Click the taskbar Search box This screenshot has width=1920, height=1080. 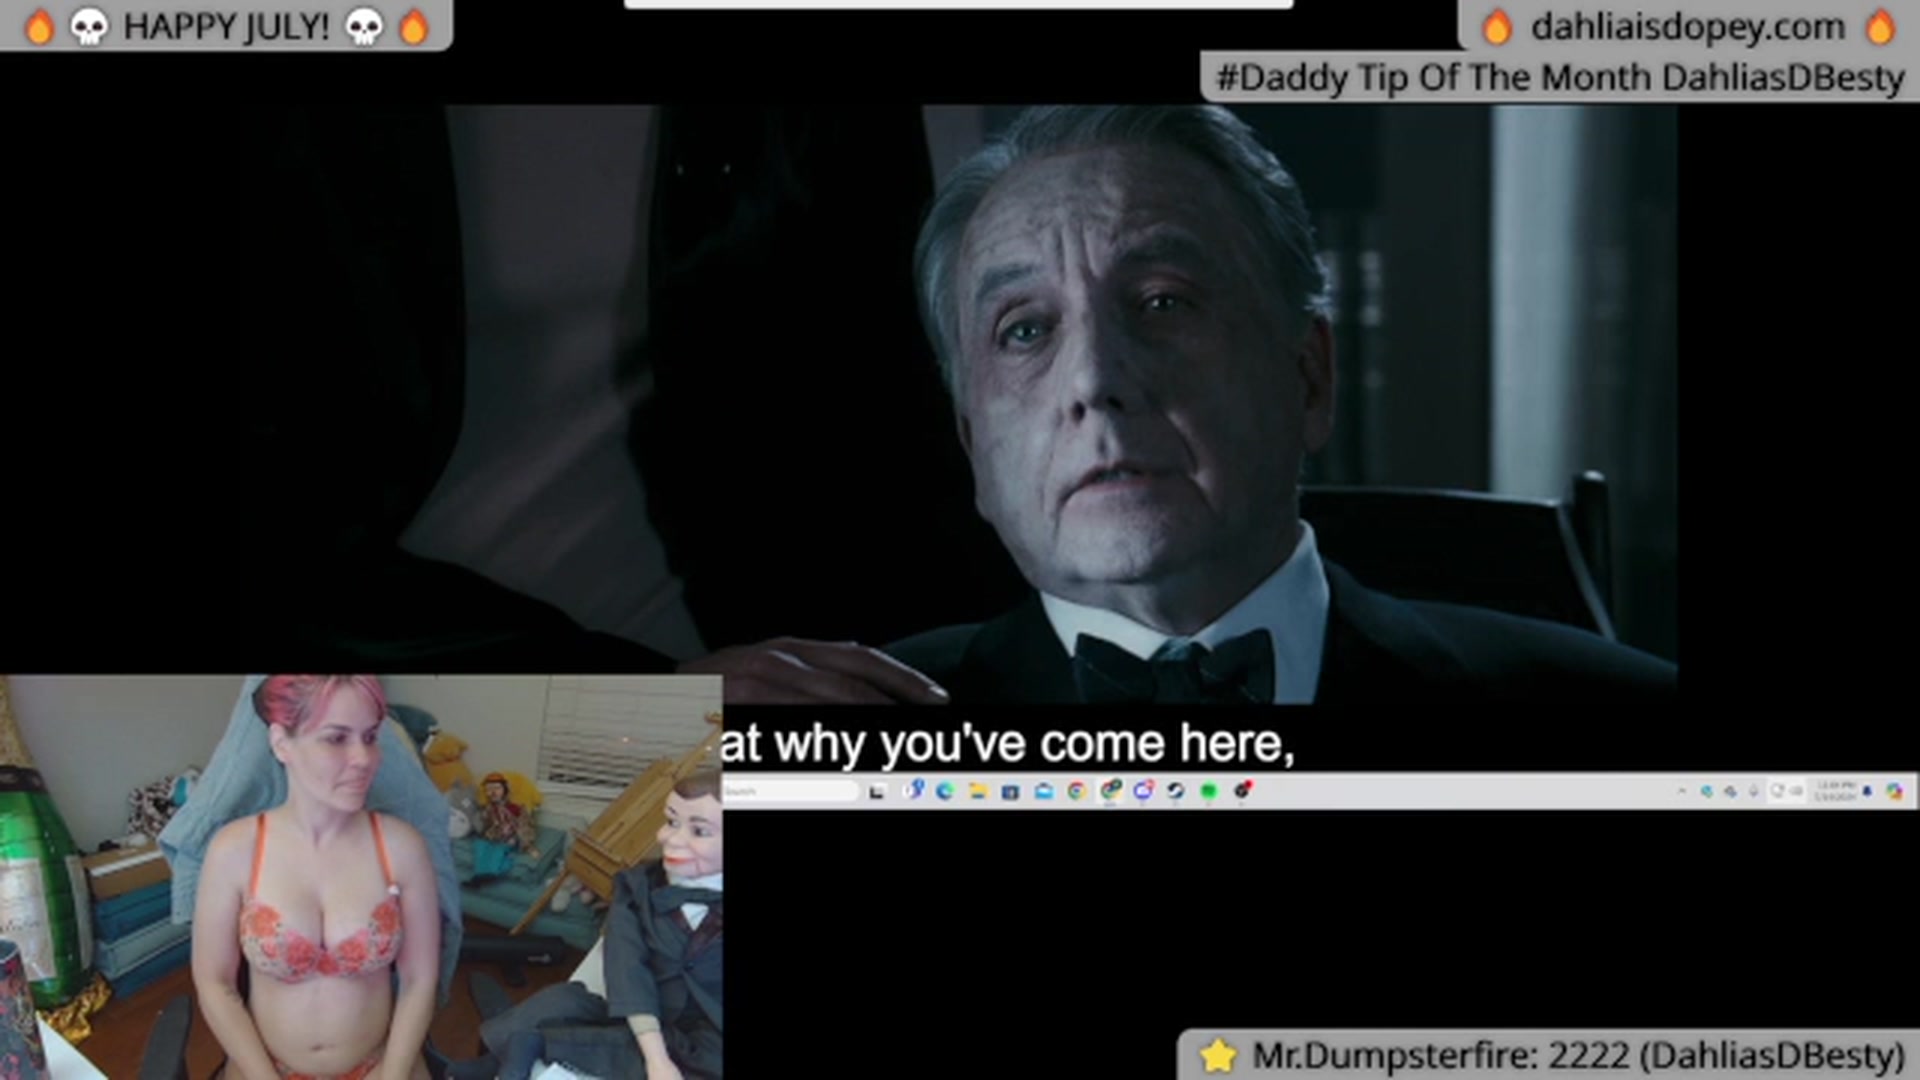[790, 791]
